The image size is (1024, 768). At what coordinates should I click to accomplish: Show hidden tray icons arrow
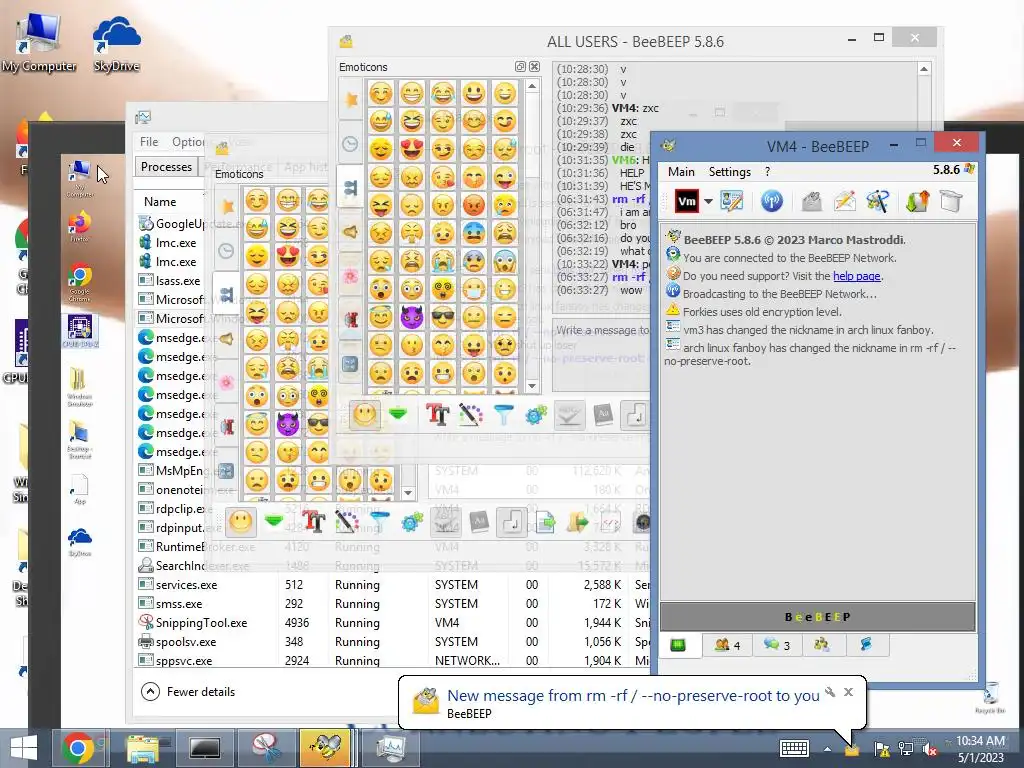[827, 749]
